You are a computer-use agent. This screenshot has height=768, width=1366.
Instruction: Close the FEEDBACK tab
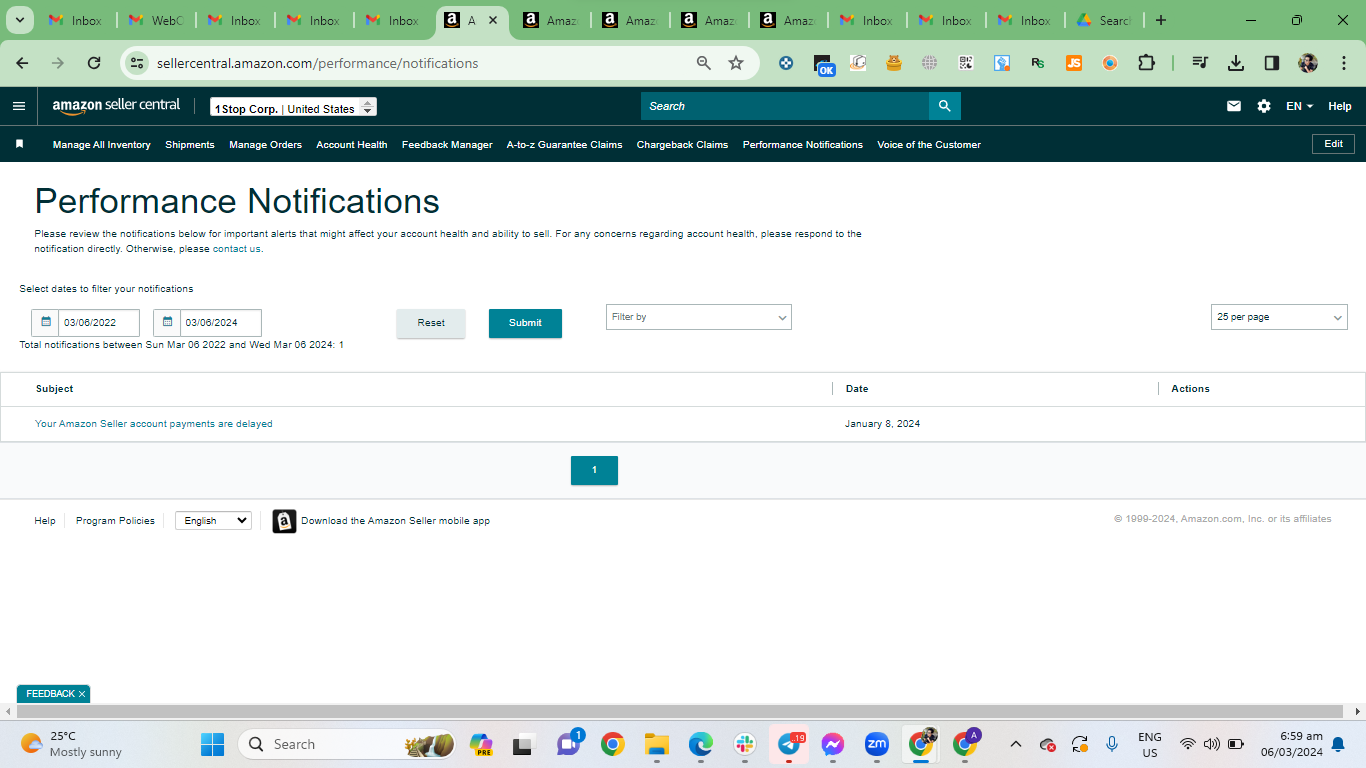82,694
